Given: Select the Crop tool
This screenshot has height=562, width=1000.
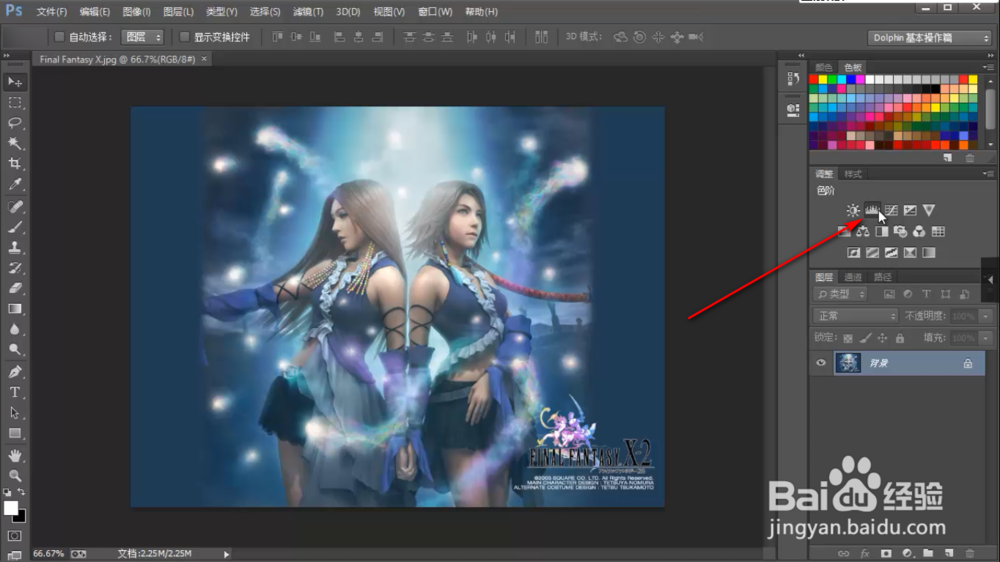Looking at the screenshot, I should click(15, 163).
